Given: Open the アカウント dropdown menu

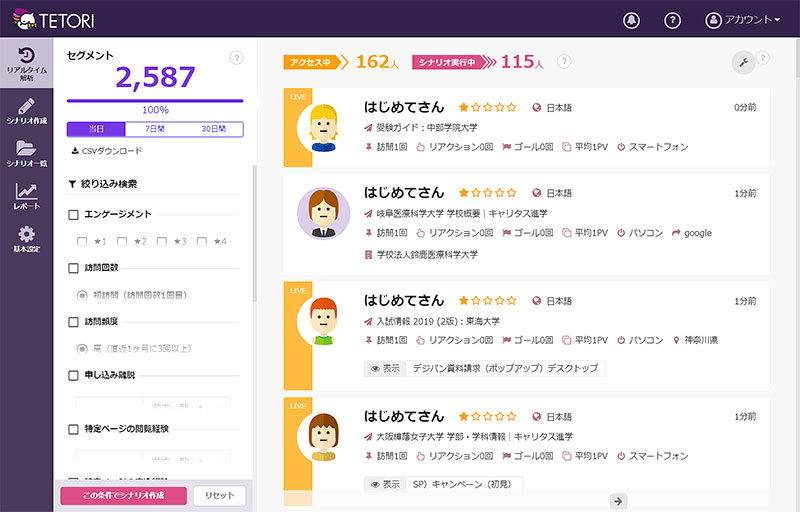Looking at the screenshot, I should click(743, 20).
